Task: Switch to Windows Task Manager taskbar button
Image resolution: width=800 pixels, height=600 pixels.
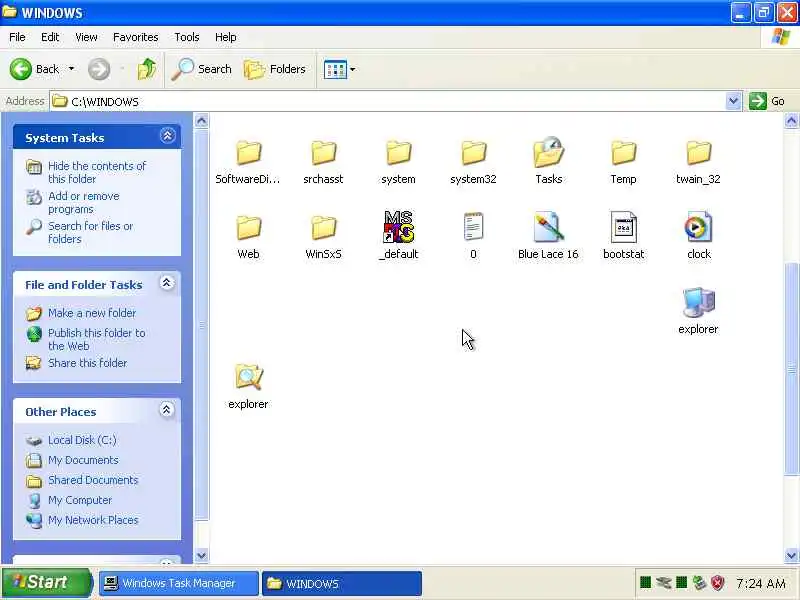Action: pyautogui.click(x=179, y=583)
